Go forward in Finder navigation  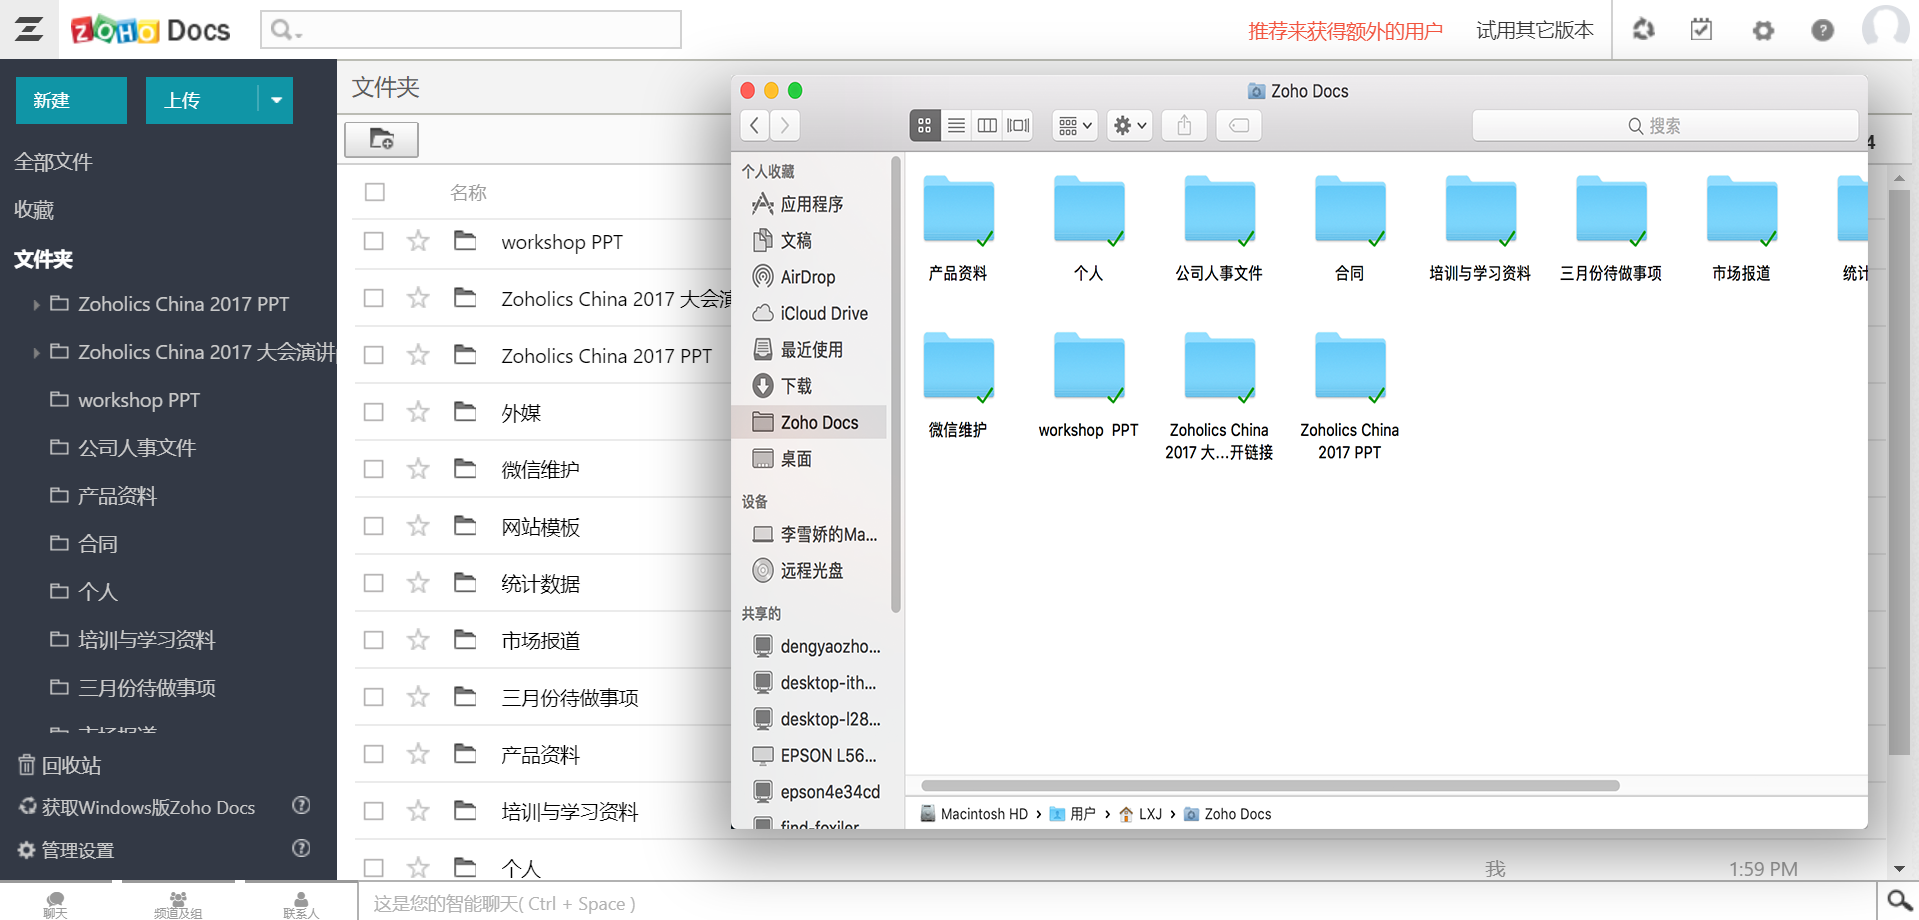click(x=786, y=125)
